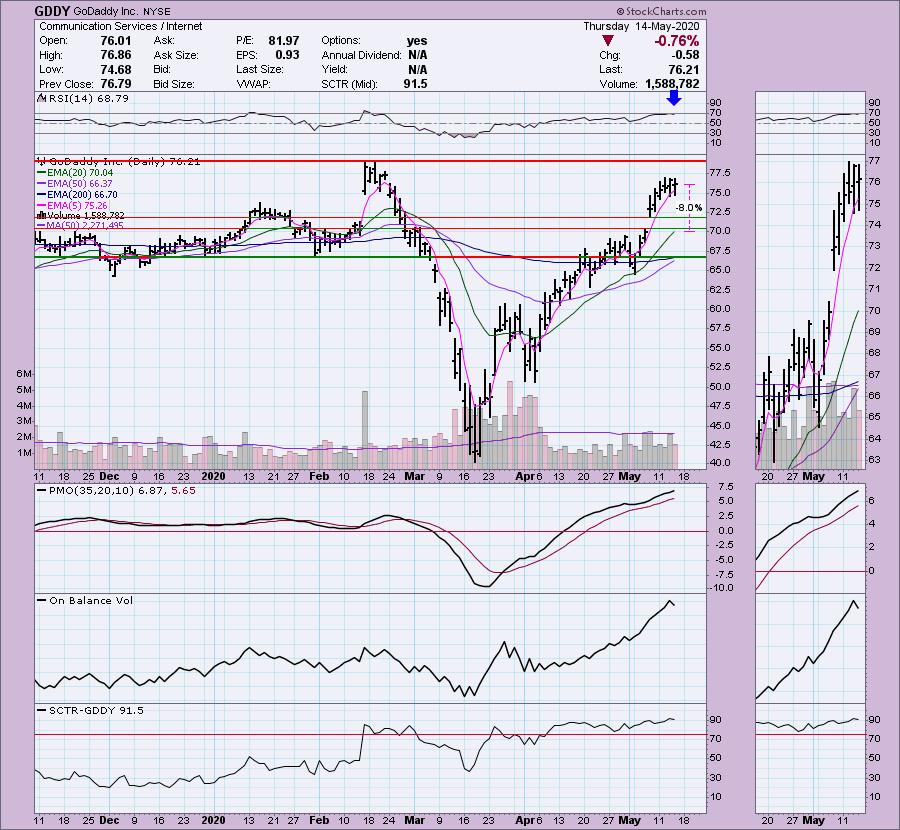Viewport: 900px width, 830px height.
Task: Click the 'VWAP:' label
Action: click(x=253, y=84)
